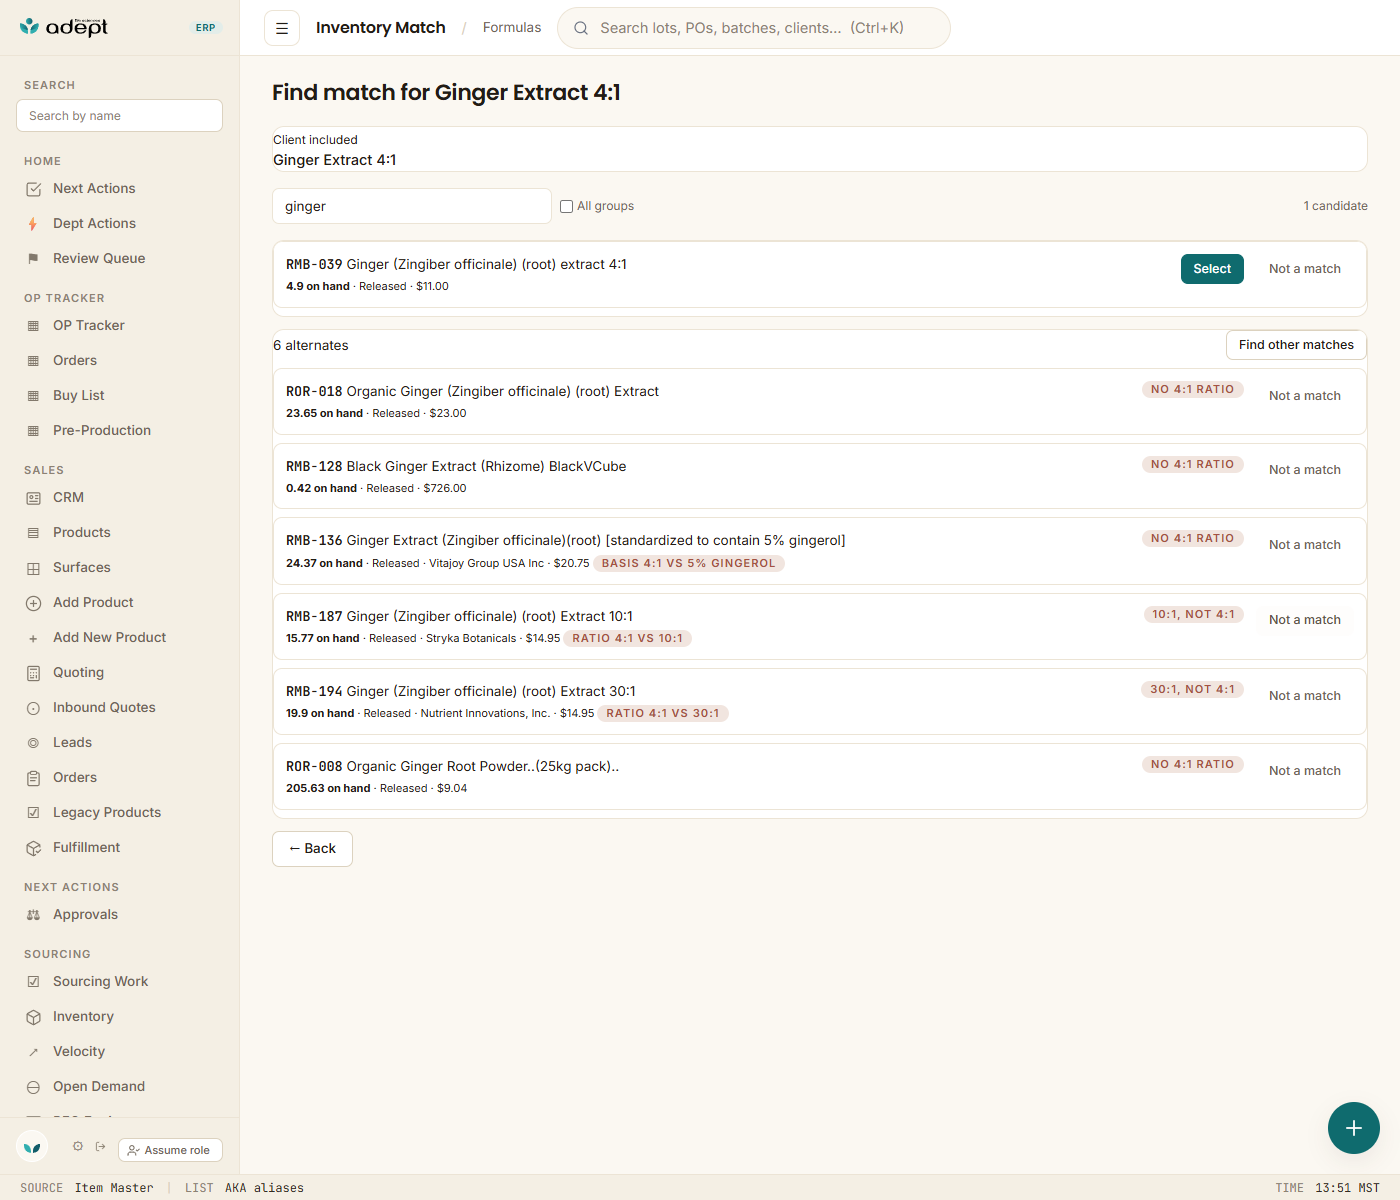This screenshot has height=1200, width=1400.
Task: Click the floating green plus button
Action: (1354, 1128)
